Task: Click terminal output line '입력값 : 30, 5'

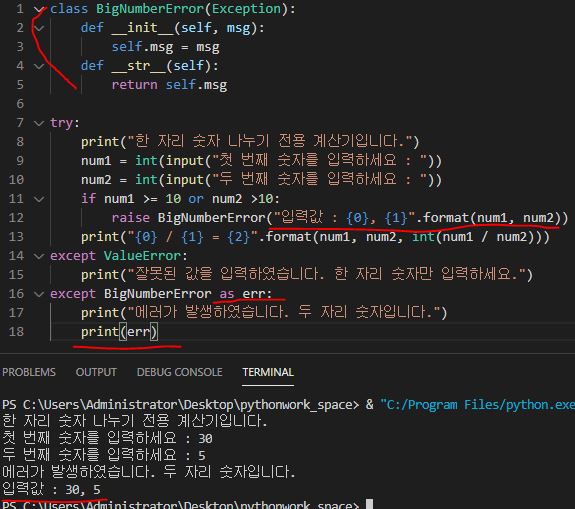Action: (x=51, y=490)
